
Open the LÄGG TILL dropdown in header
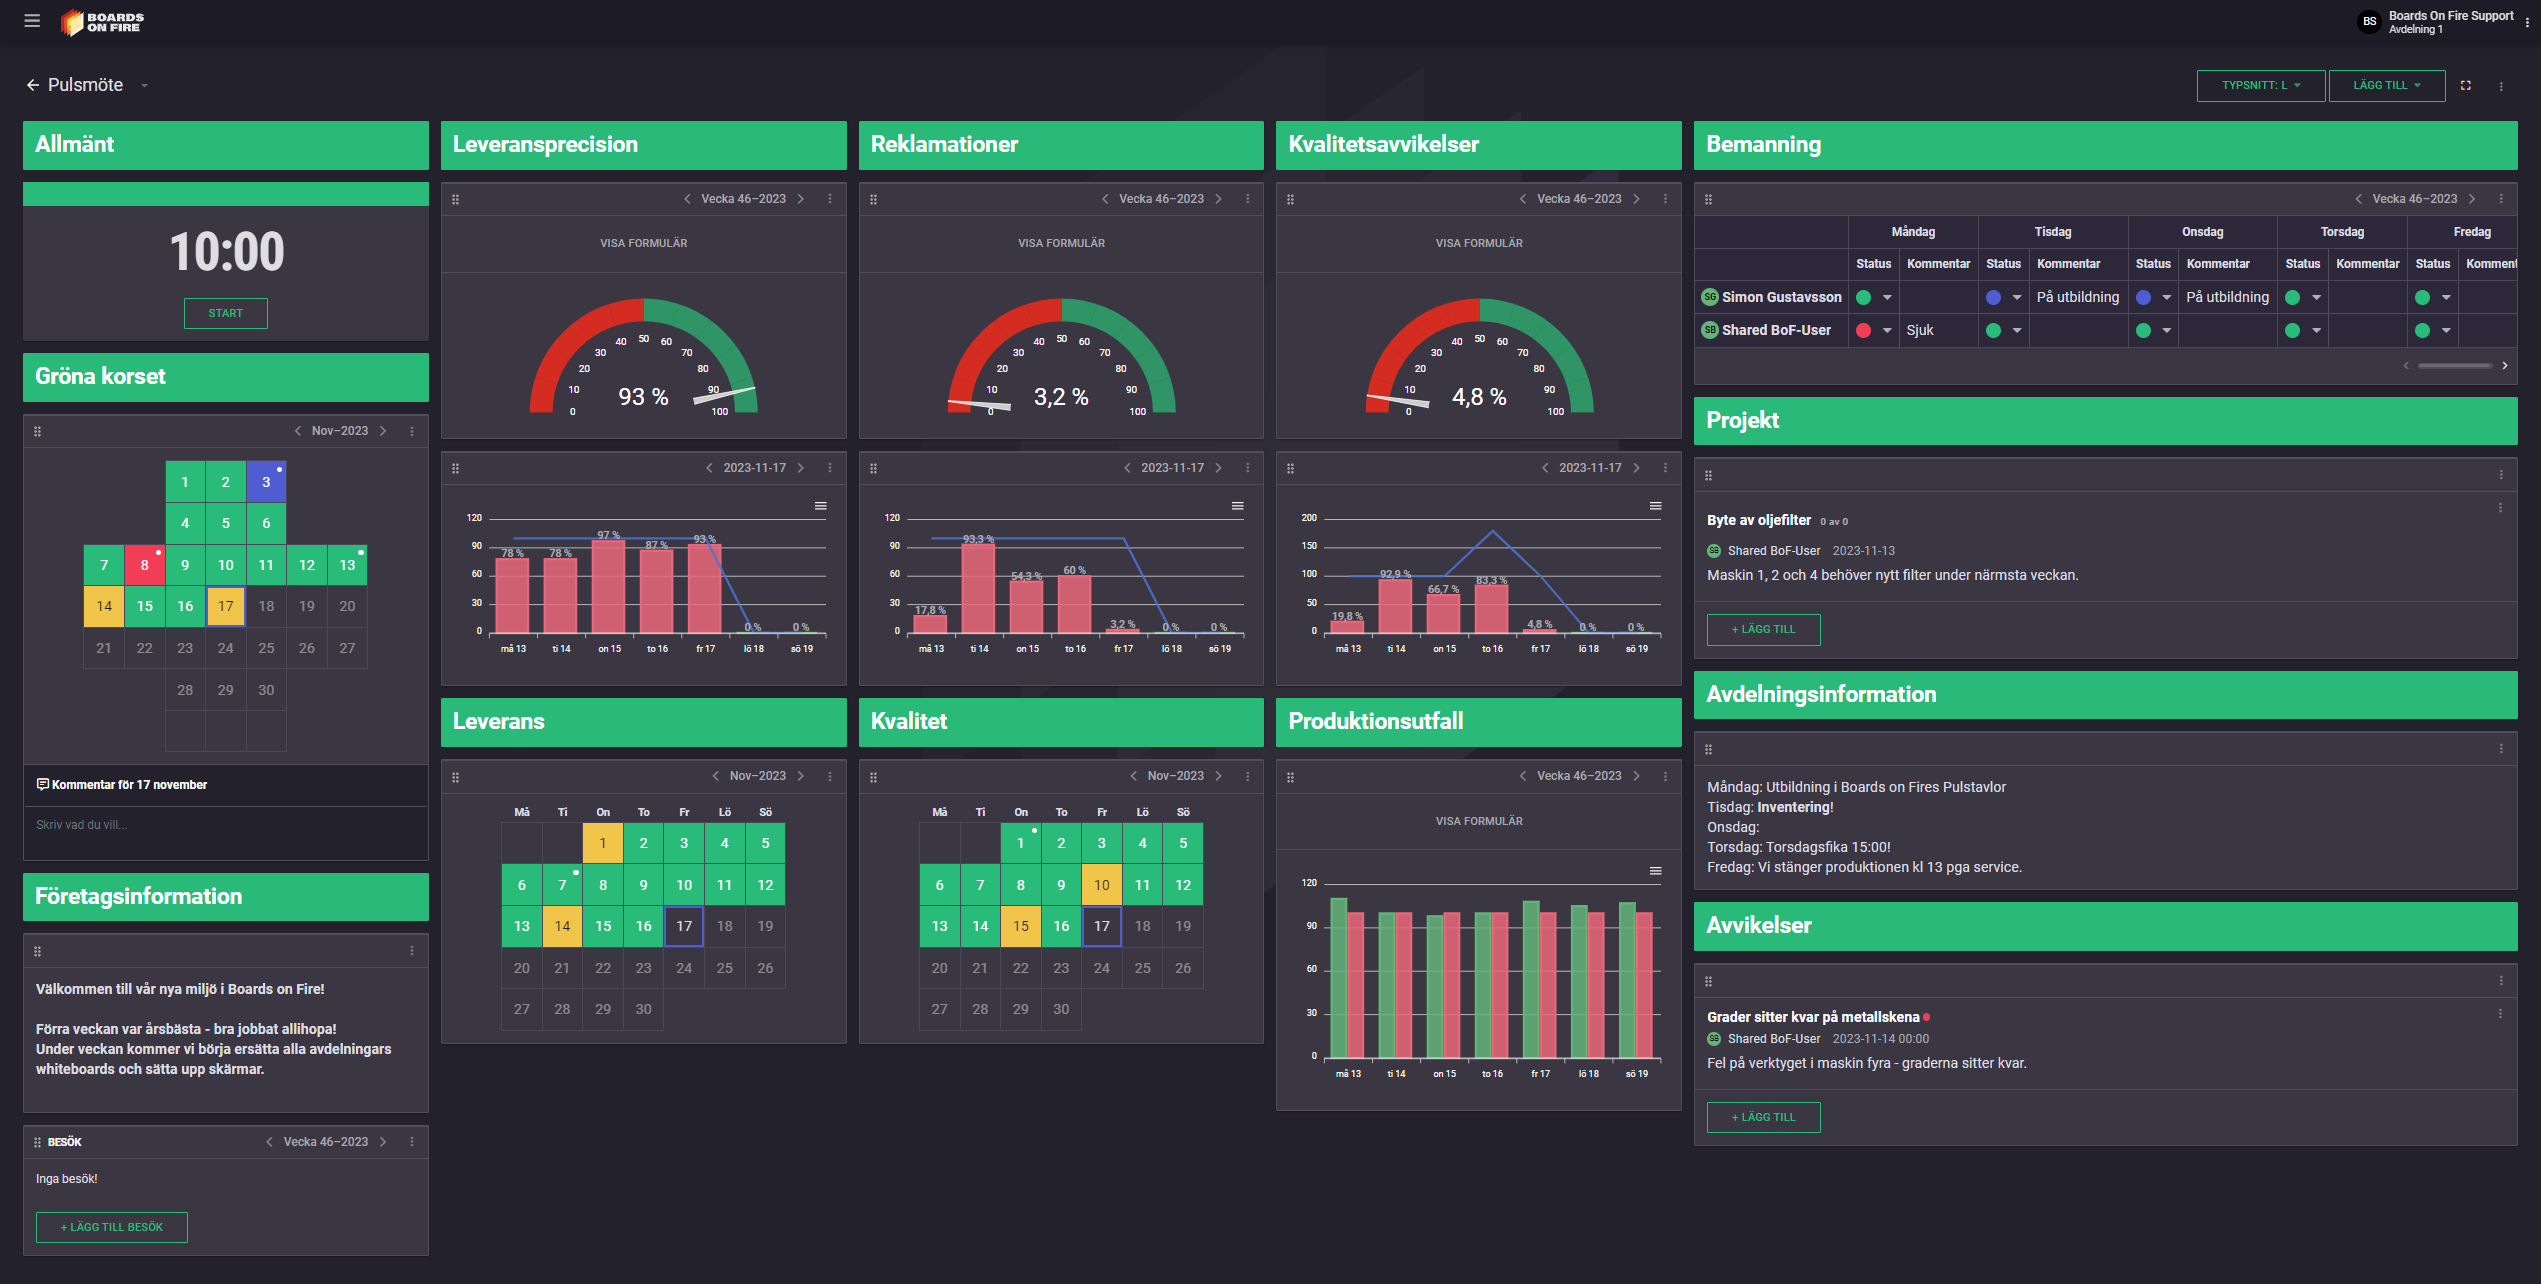pos(2386,85)
